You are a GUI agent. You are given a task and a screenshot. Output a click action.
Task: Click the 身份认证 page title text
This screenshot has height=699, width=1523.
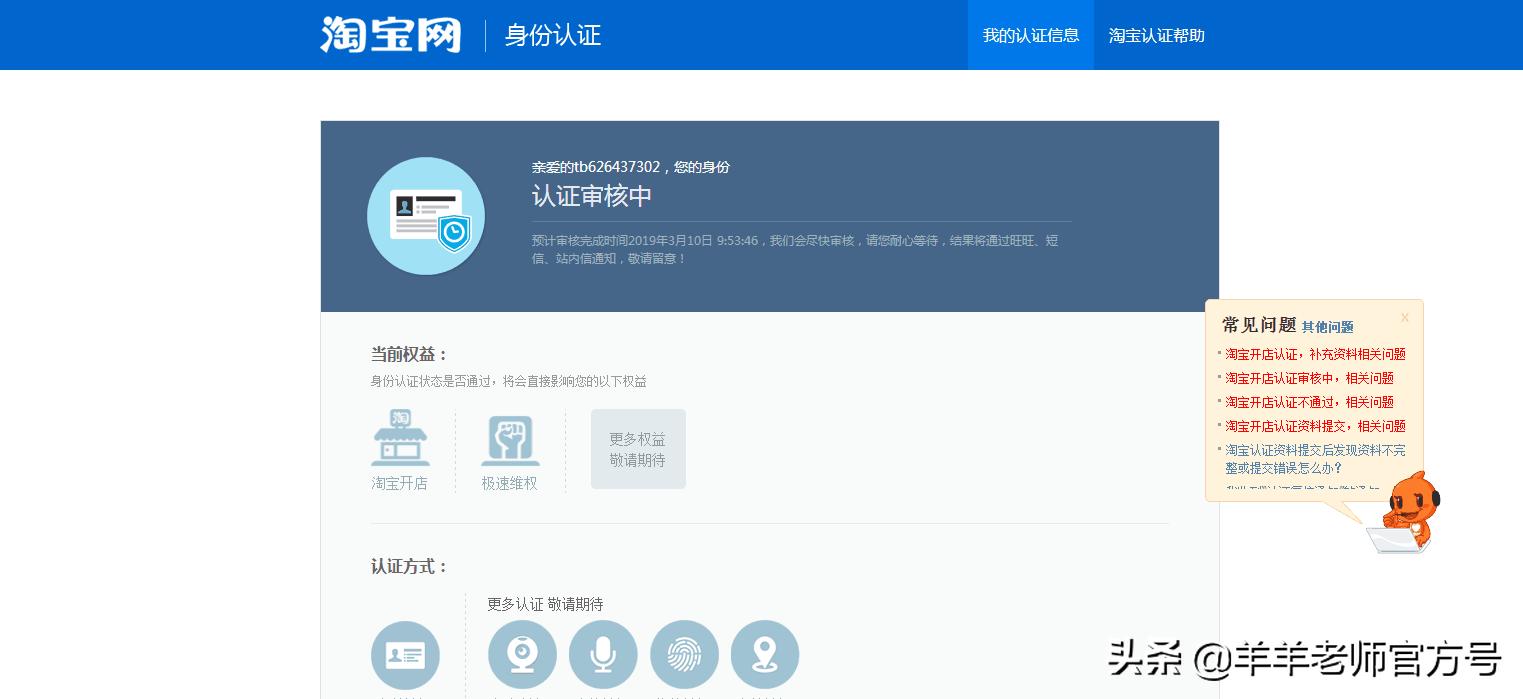[551, 35]
